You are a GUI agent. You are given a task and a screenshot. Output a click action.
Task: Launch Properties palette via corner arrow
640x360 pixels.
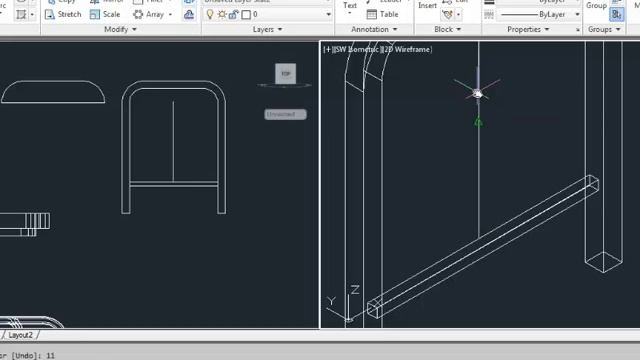(x=578, y=30)
